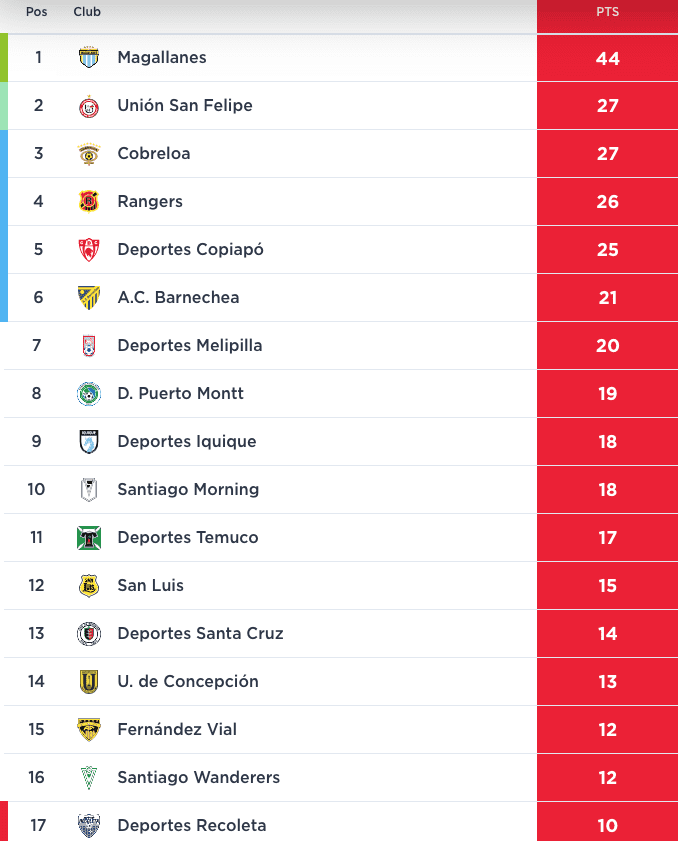Screen dimensions: 678x841
Task: Click the D. Puerto Montt crest
Action: 89,394
